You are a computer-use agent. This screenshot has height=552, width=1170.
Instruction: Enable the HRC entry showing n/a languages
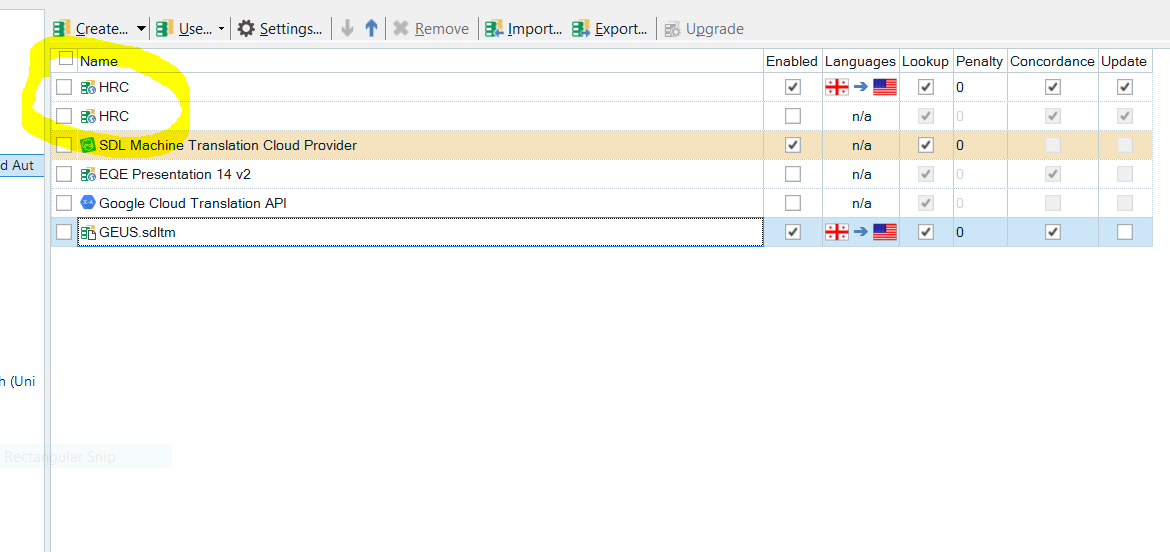tap(792, 116)
